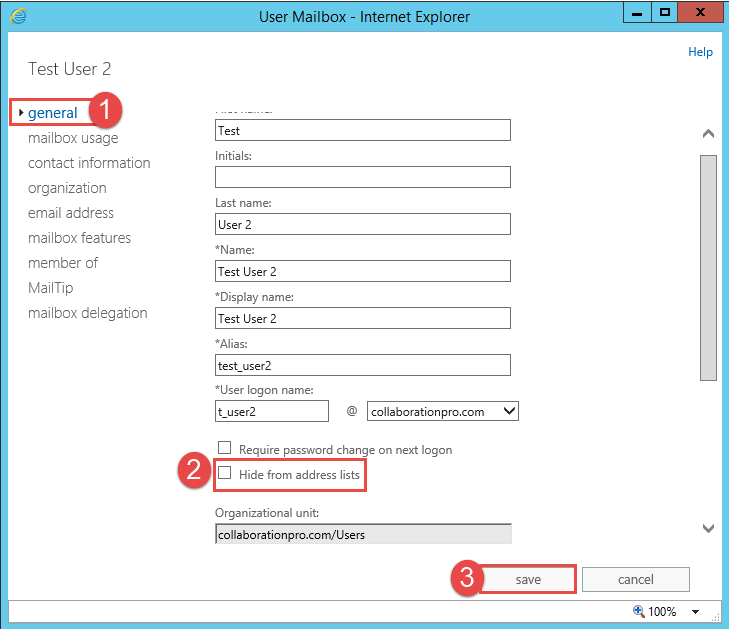Open the collaborationpro.com domain dropdown
Image resolution: width=729 pixels, height=629 pixels.
pyautogui.click(x=443, y=411)
